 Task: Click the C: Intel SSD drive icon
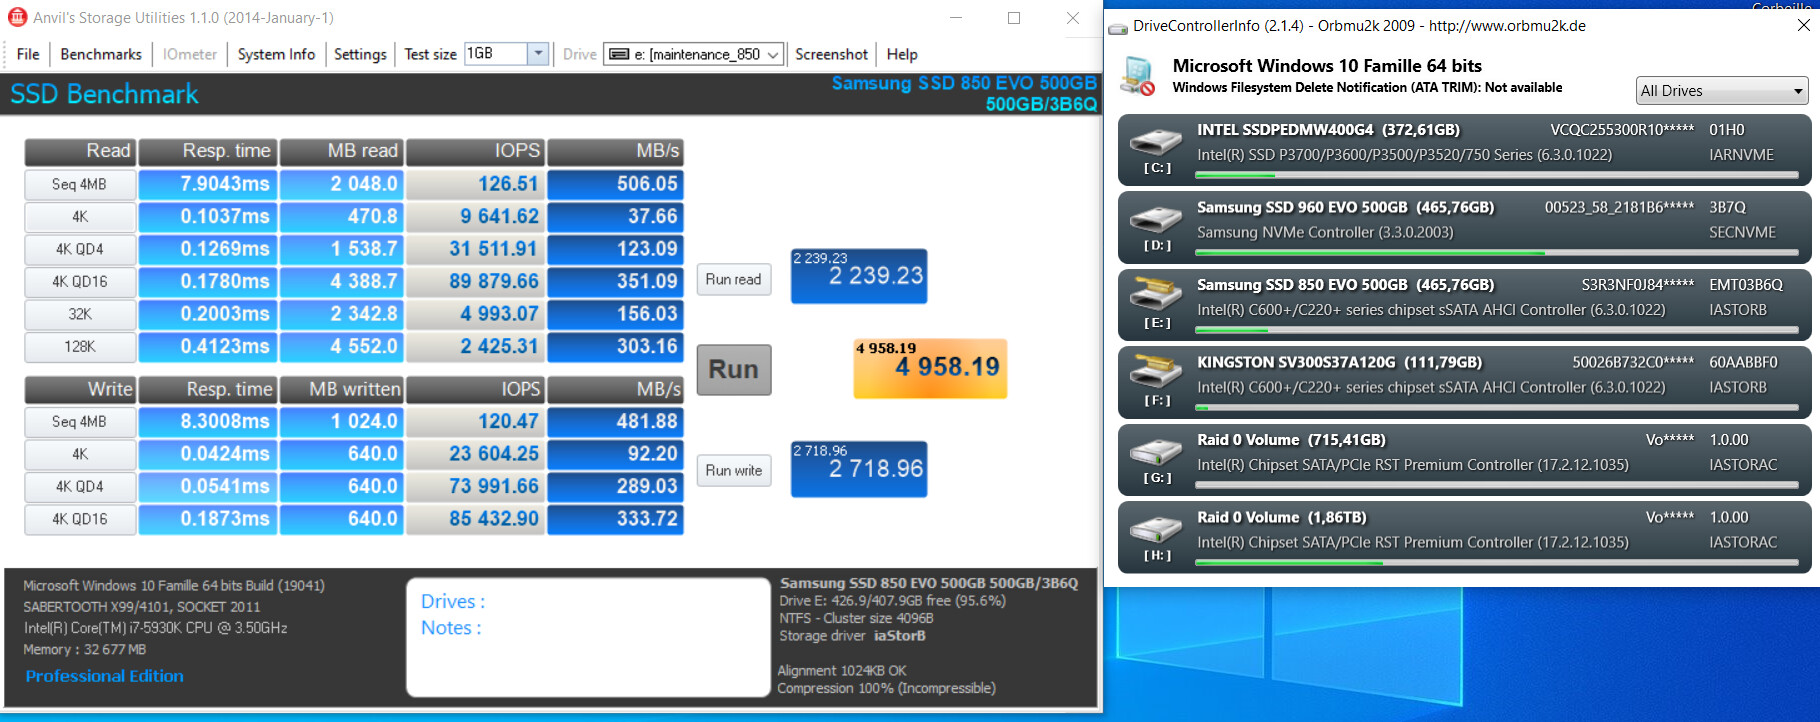(x=1156, y=141)
